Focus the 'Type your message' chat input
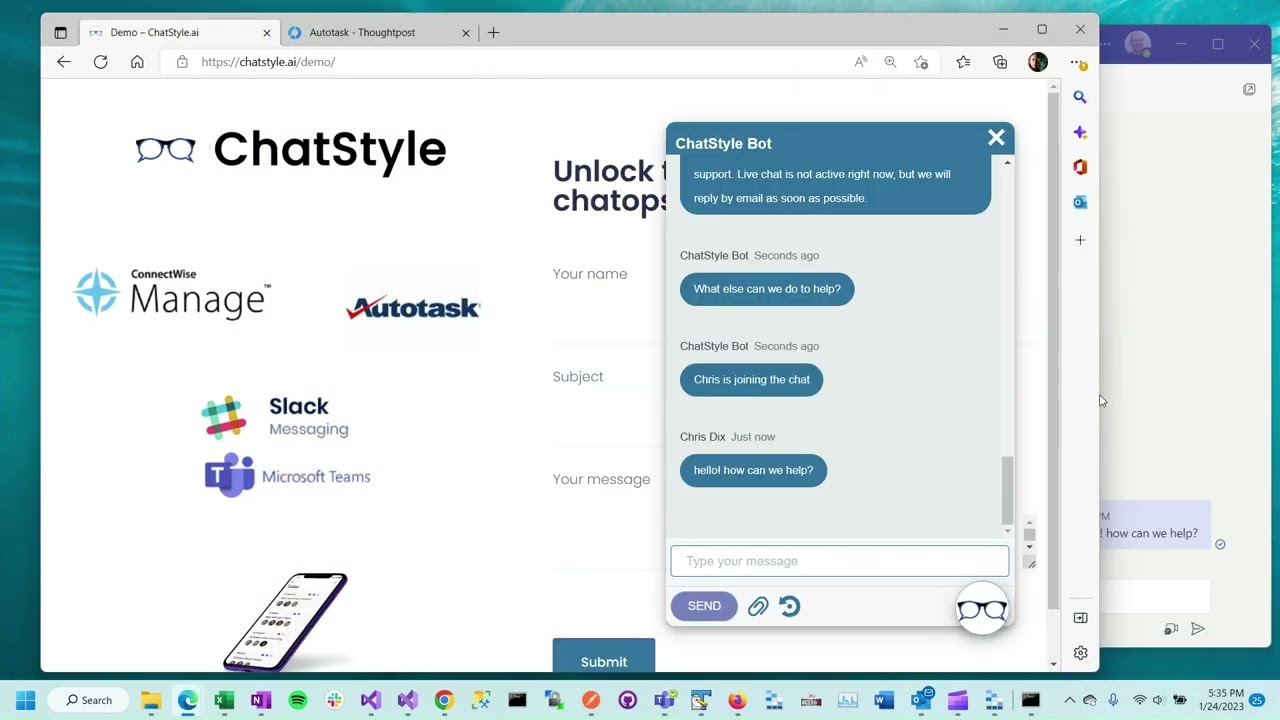The height and width of the screenshot is (720, 1280). click(840, 561)
